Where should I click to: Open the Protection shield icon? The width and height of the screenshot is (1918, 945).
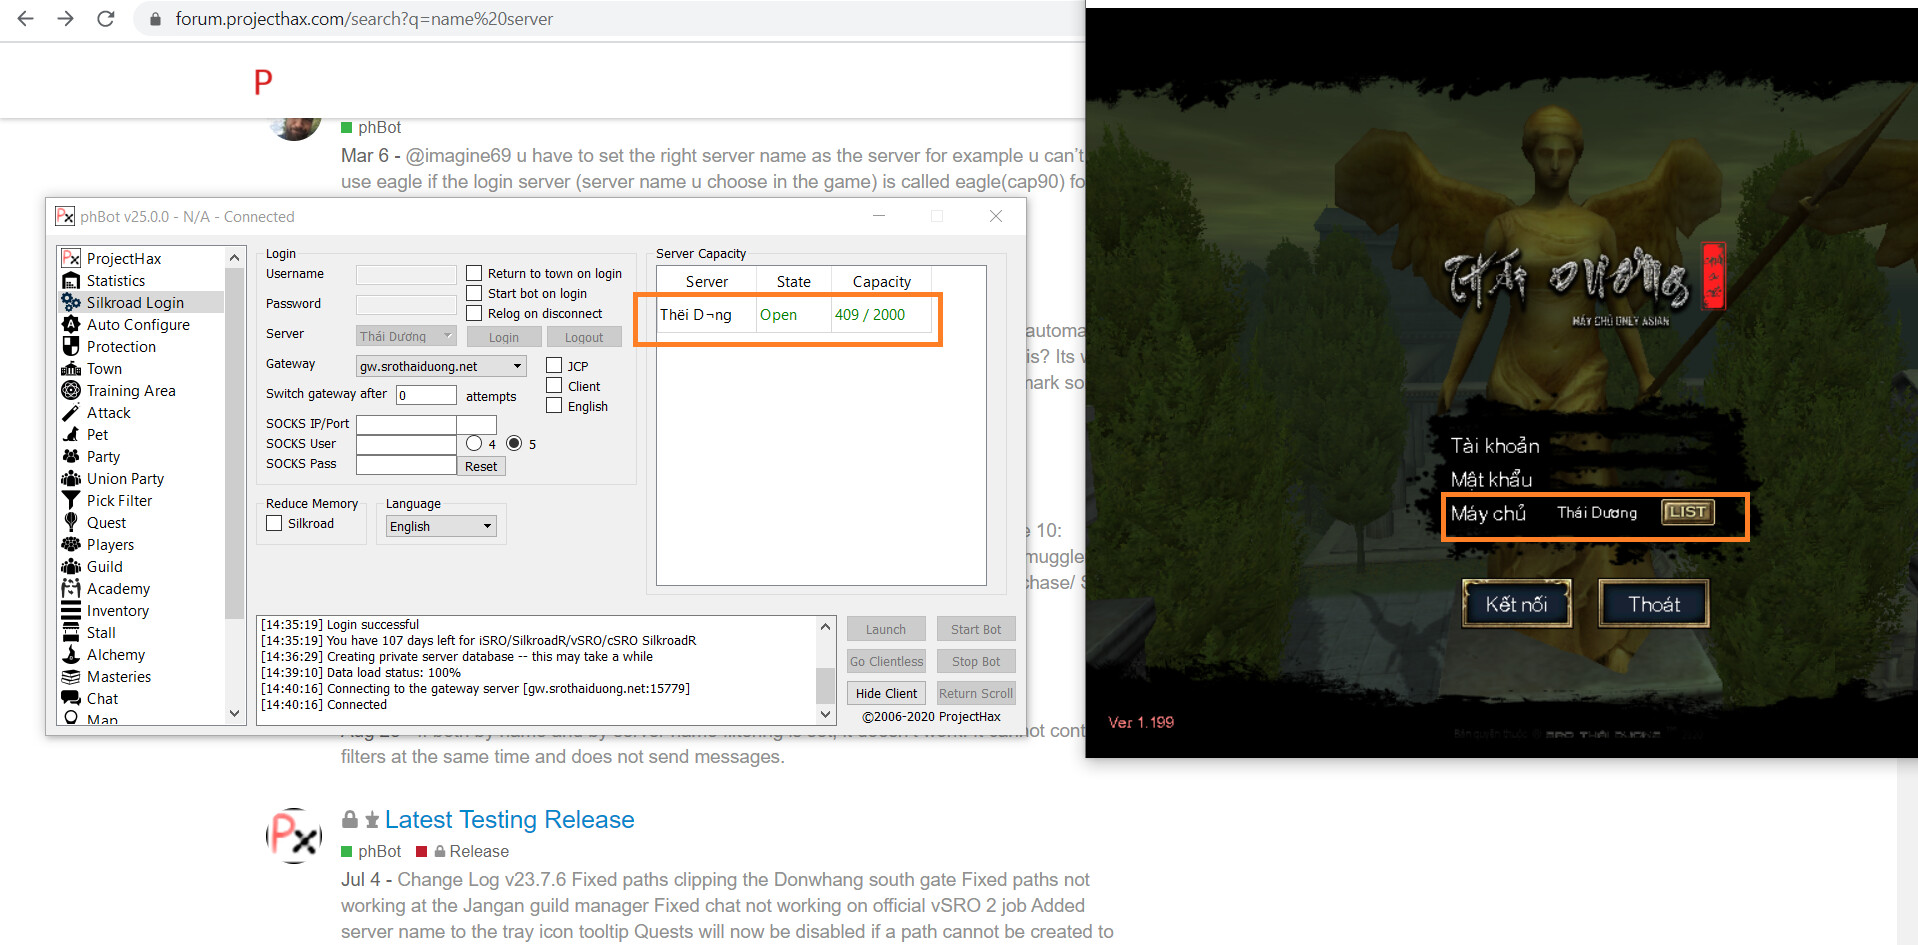pos(71,347)
